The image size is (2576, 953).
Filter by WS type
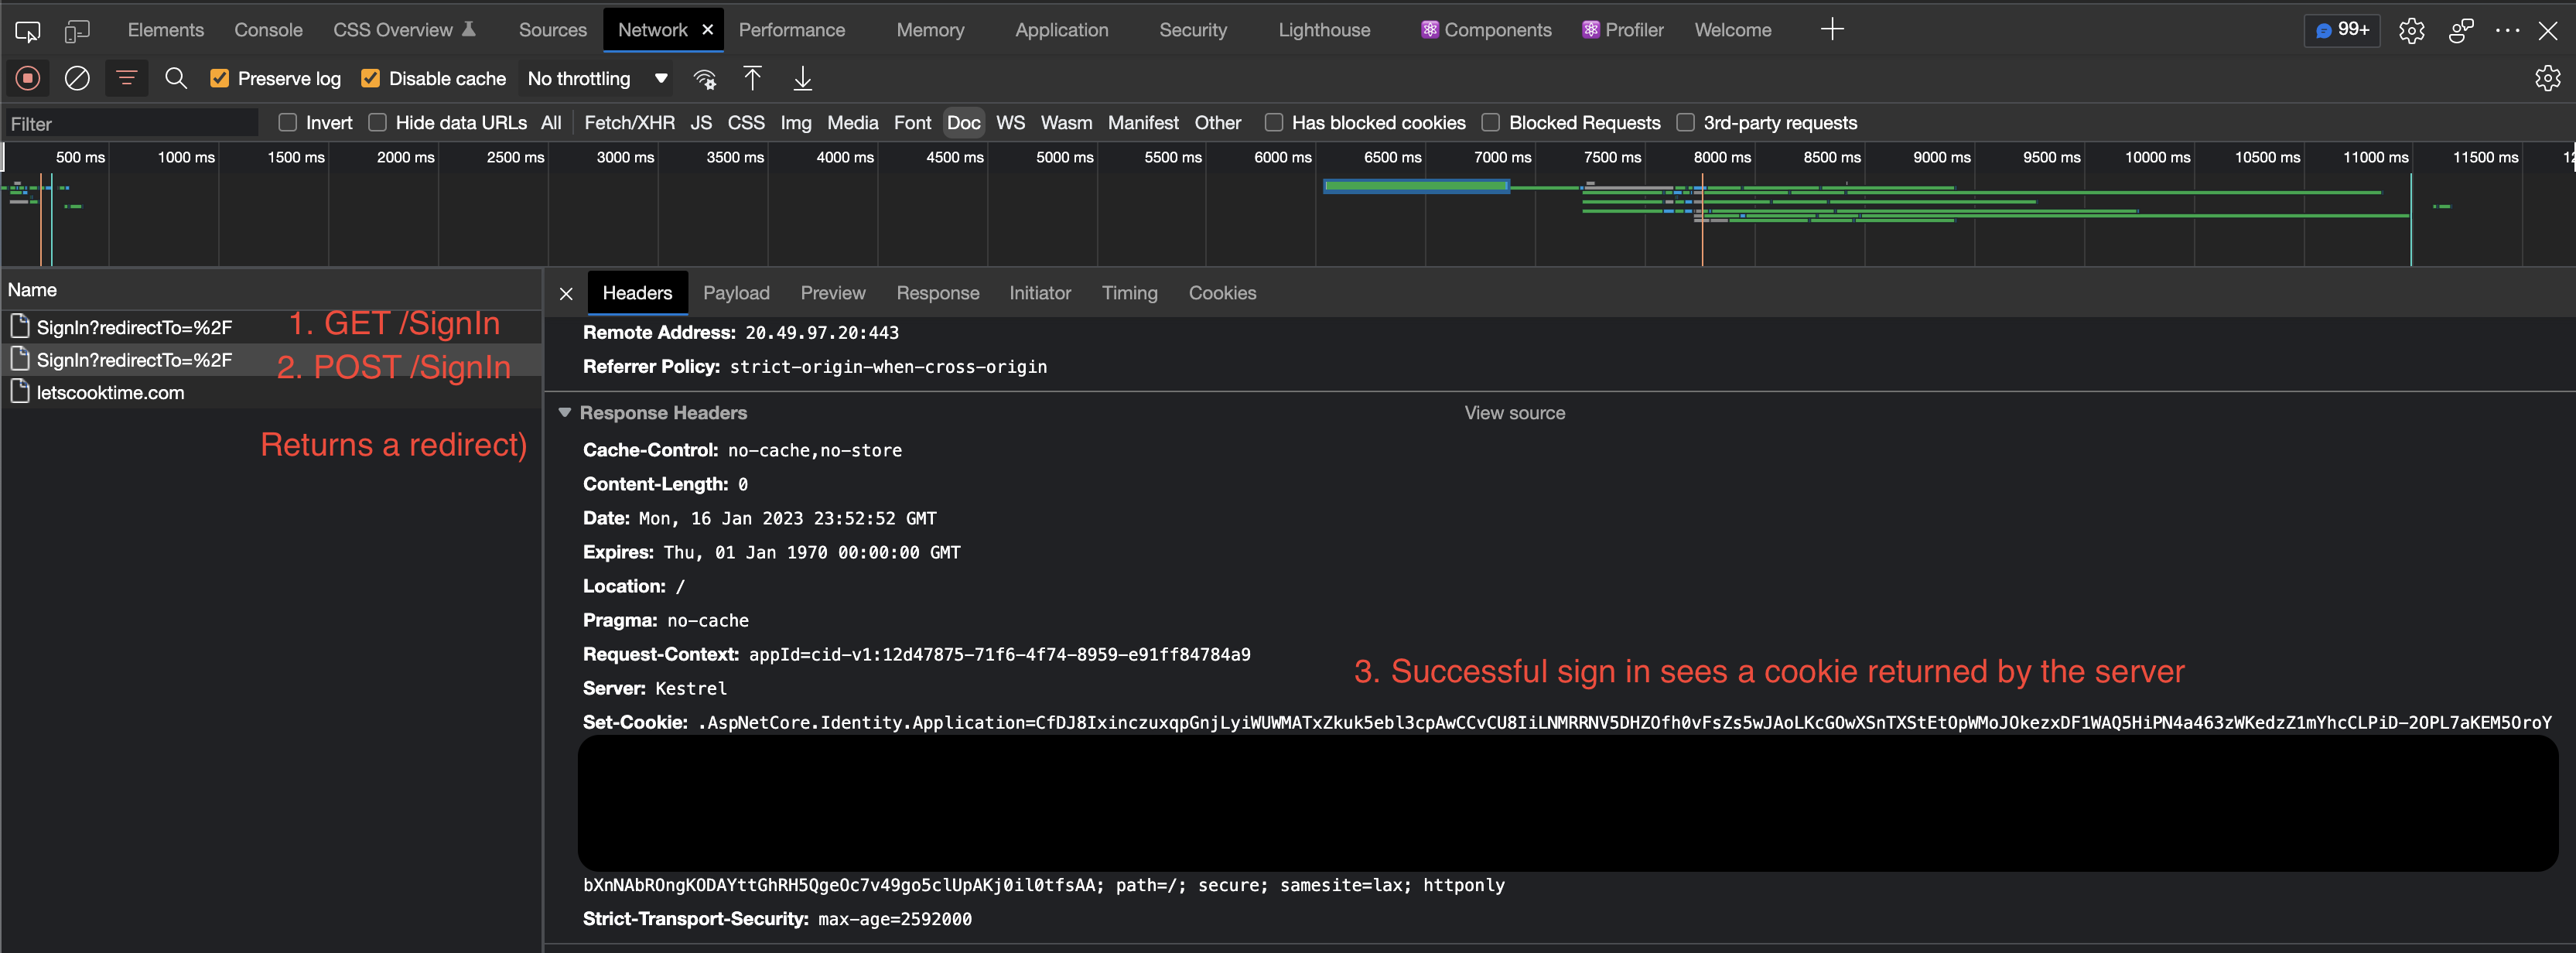tap(1010, 123)
